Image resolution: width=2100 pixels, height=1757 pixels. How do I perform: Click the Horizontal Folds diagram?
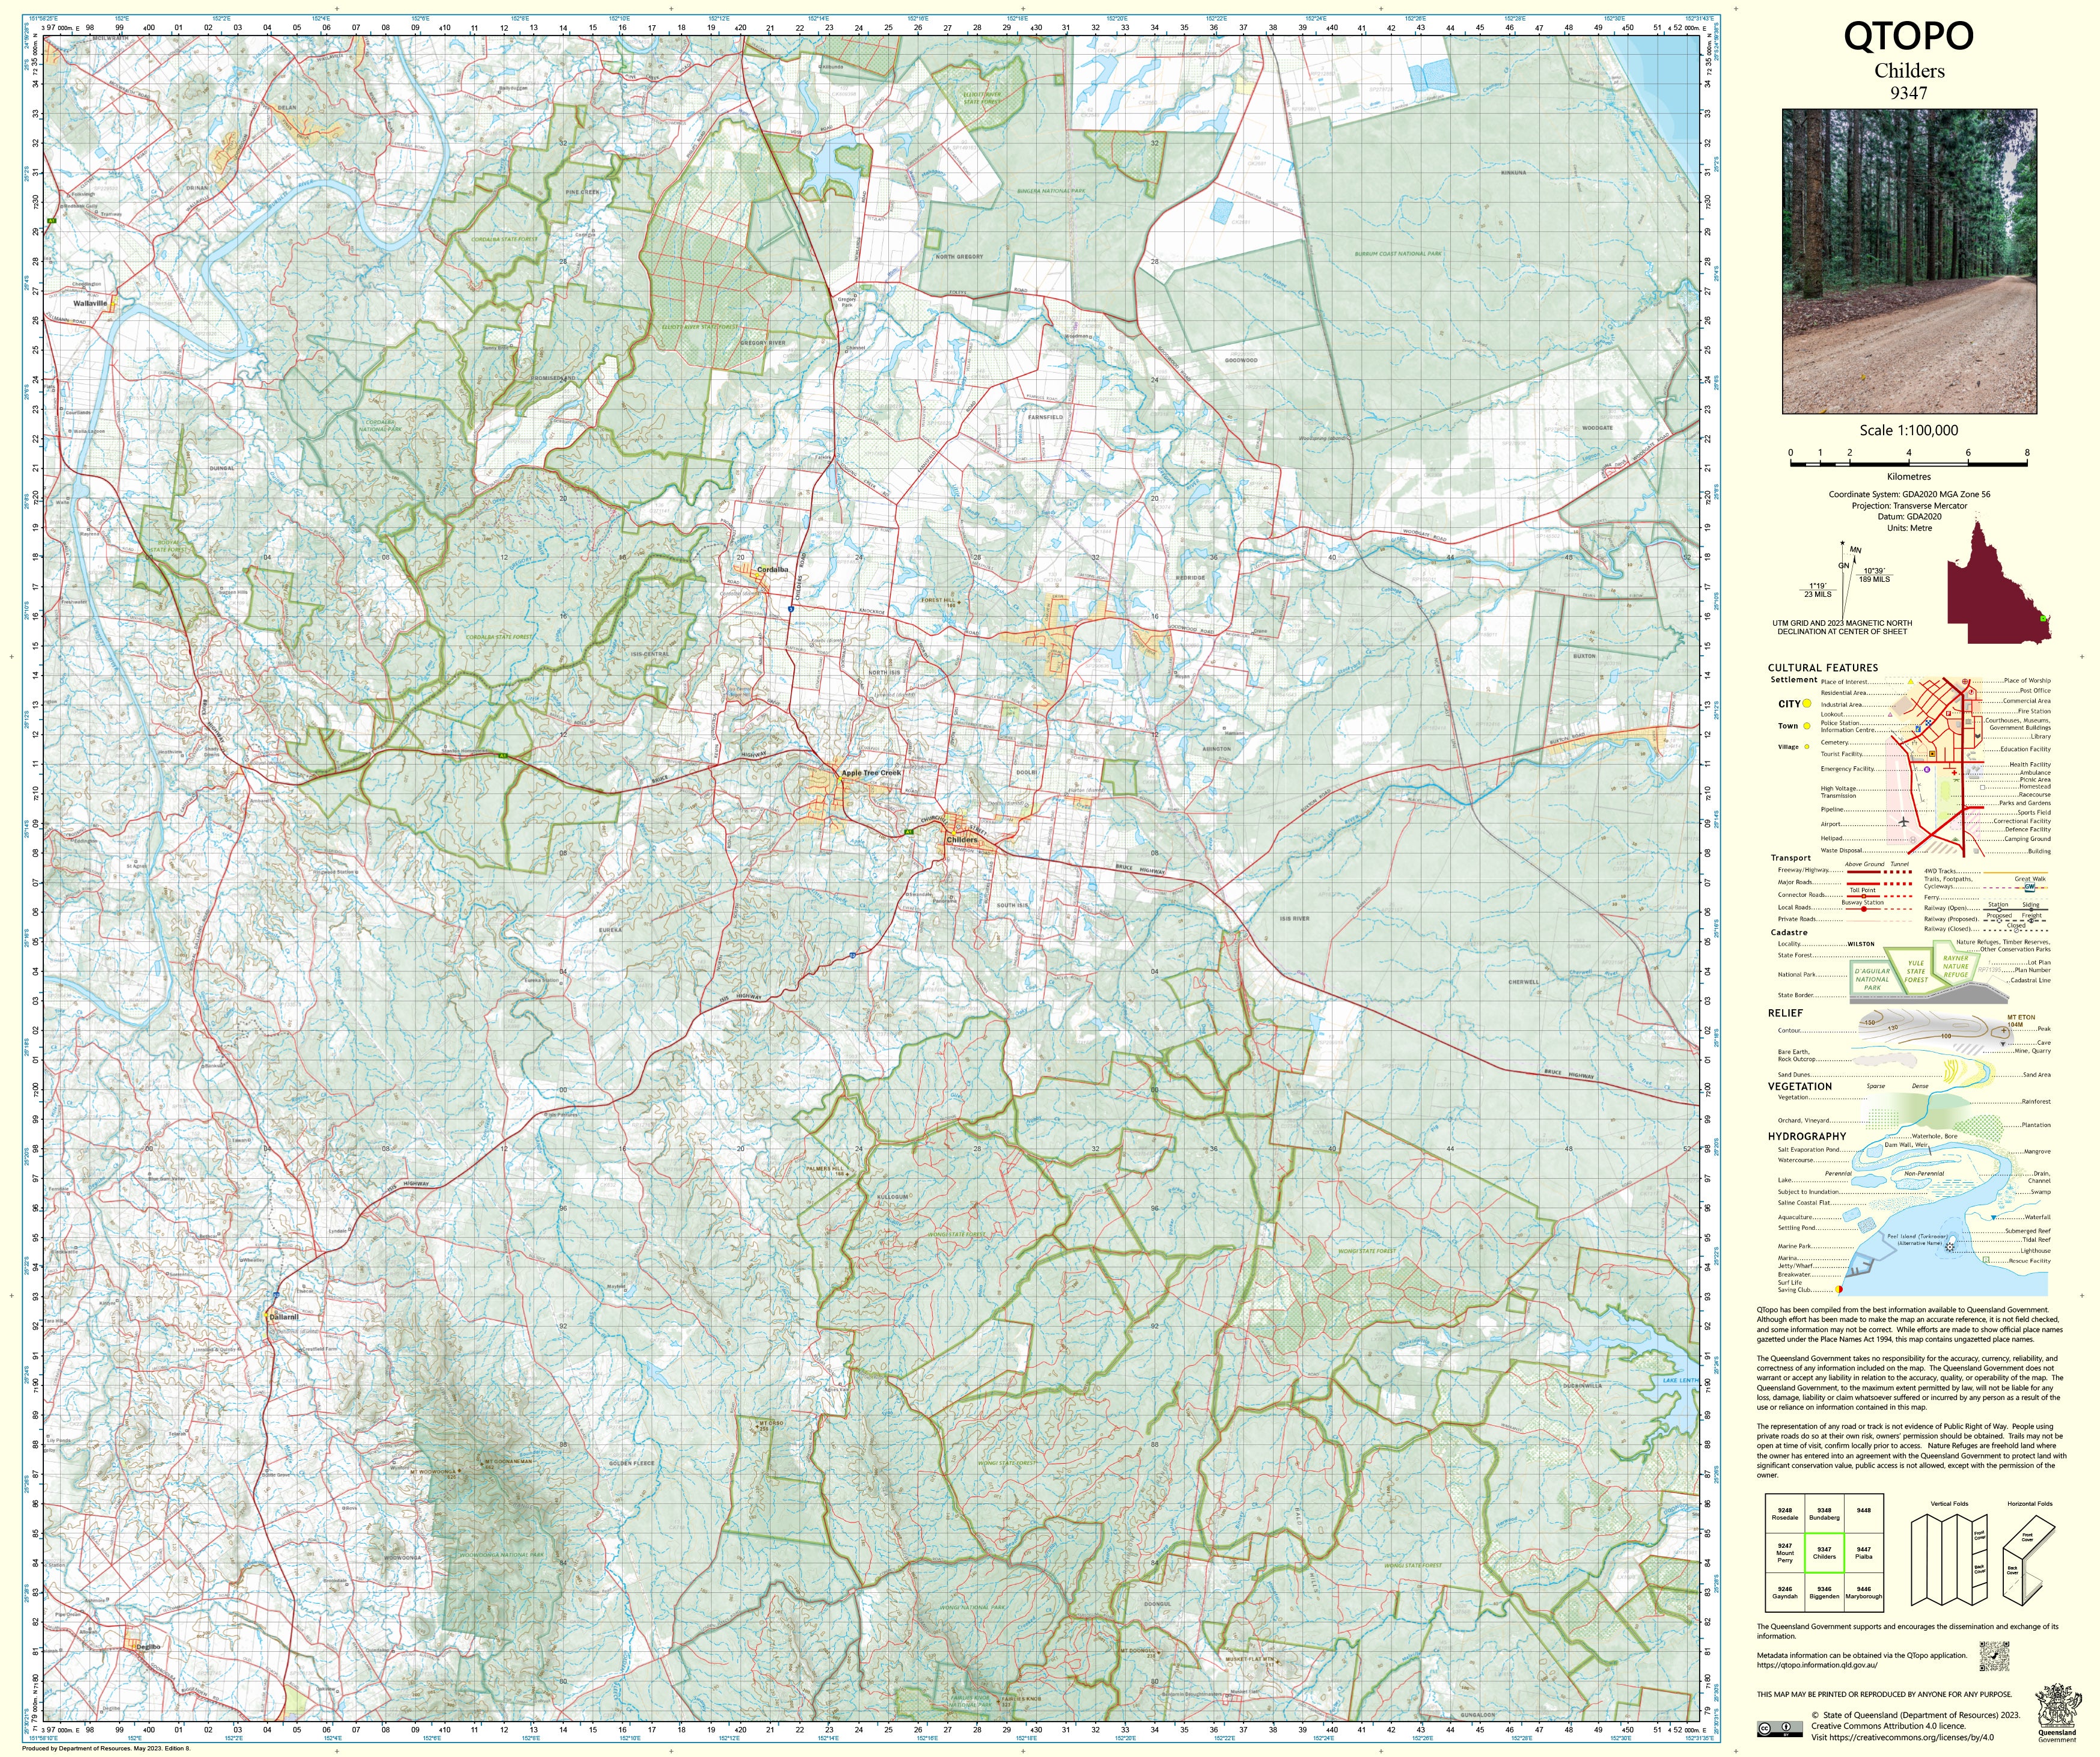point(2028,1560)
